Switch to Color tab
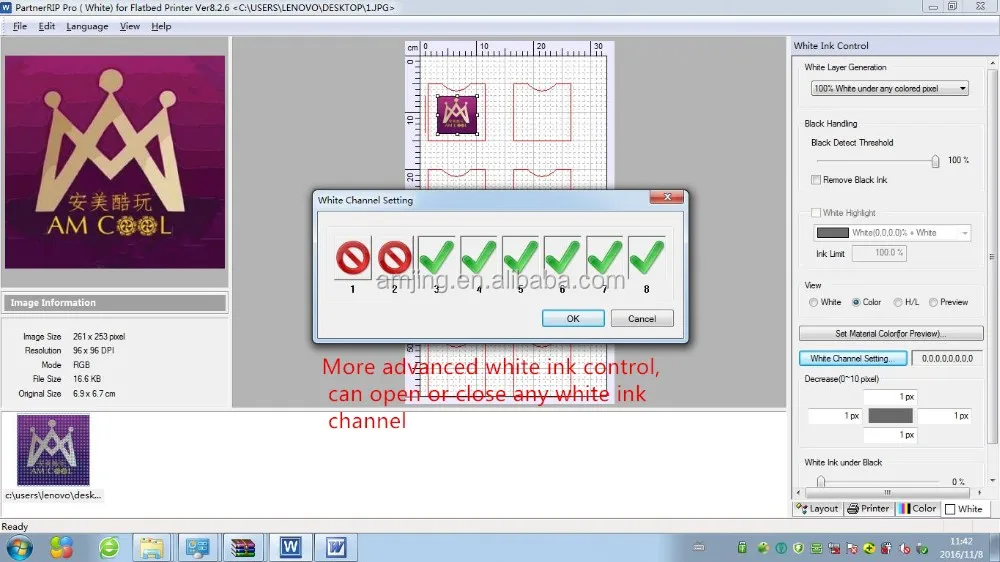The height and width of the screenshot is (562, 1000). coord(918,508)
